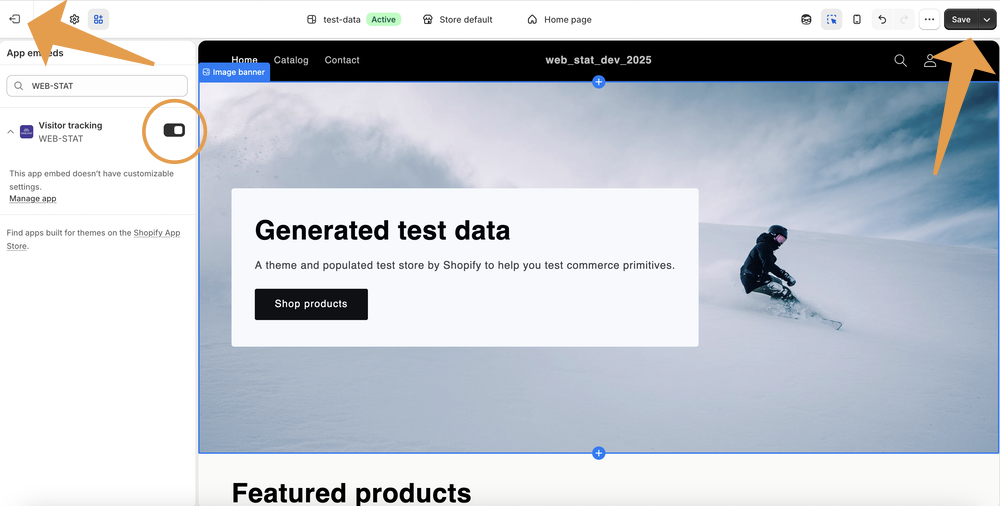Select the App embeds icon
The height and width of the screenshot is (506, 1000).
click(98, 19)
